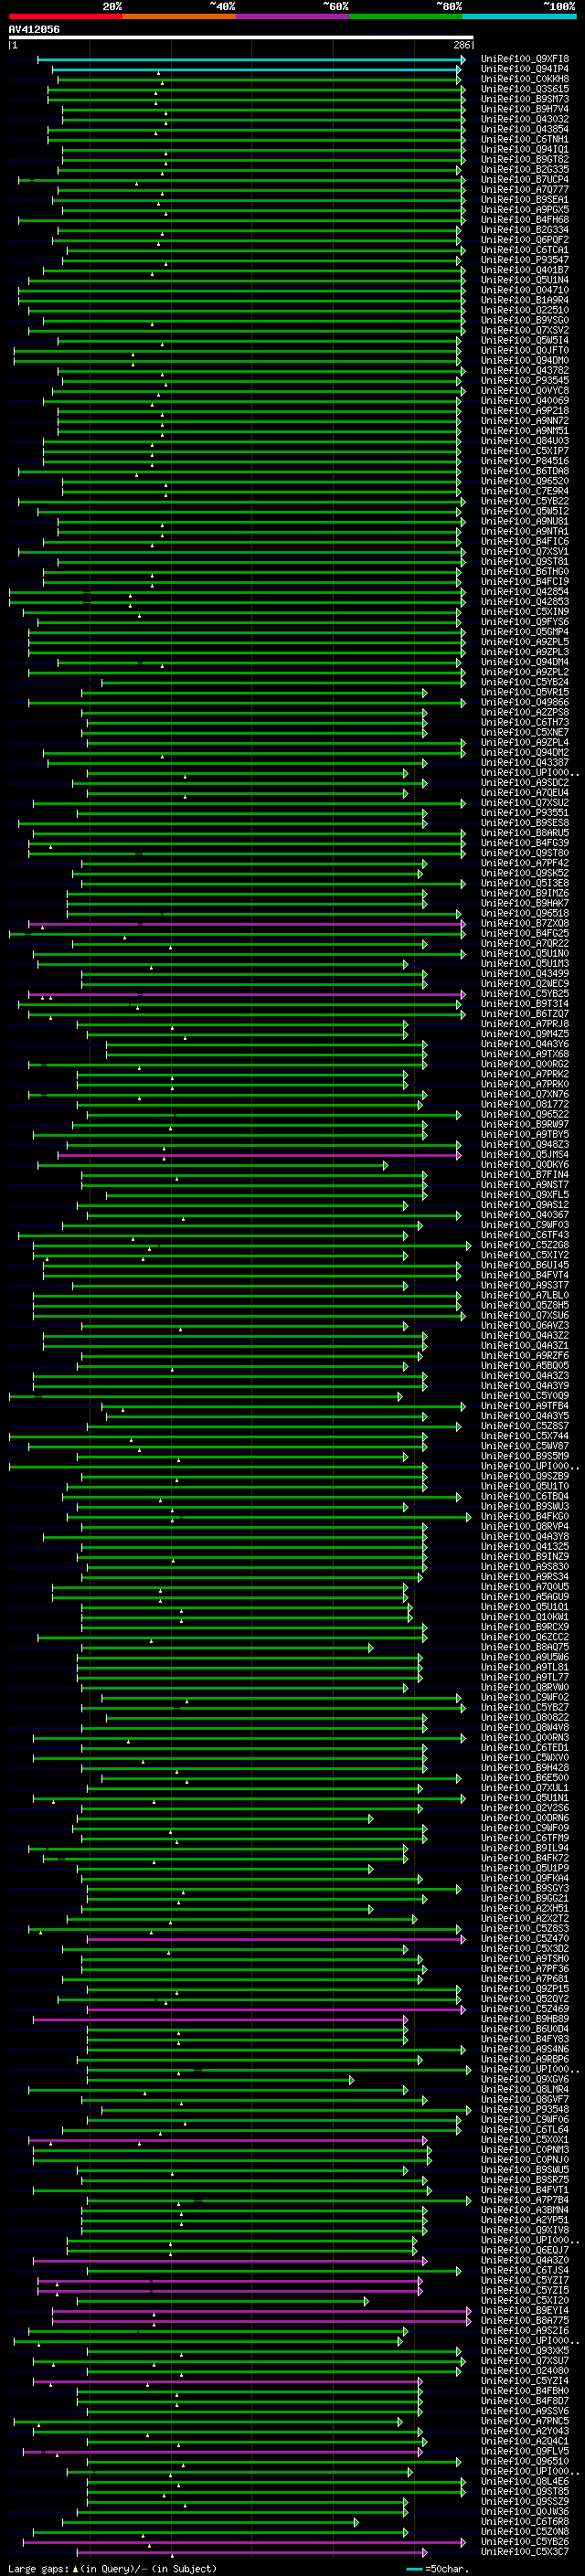The image size is (585, 2576).
Task: Select hit label UniRef100_C6TNH1
Action: [525, 139]
